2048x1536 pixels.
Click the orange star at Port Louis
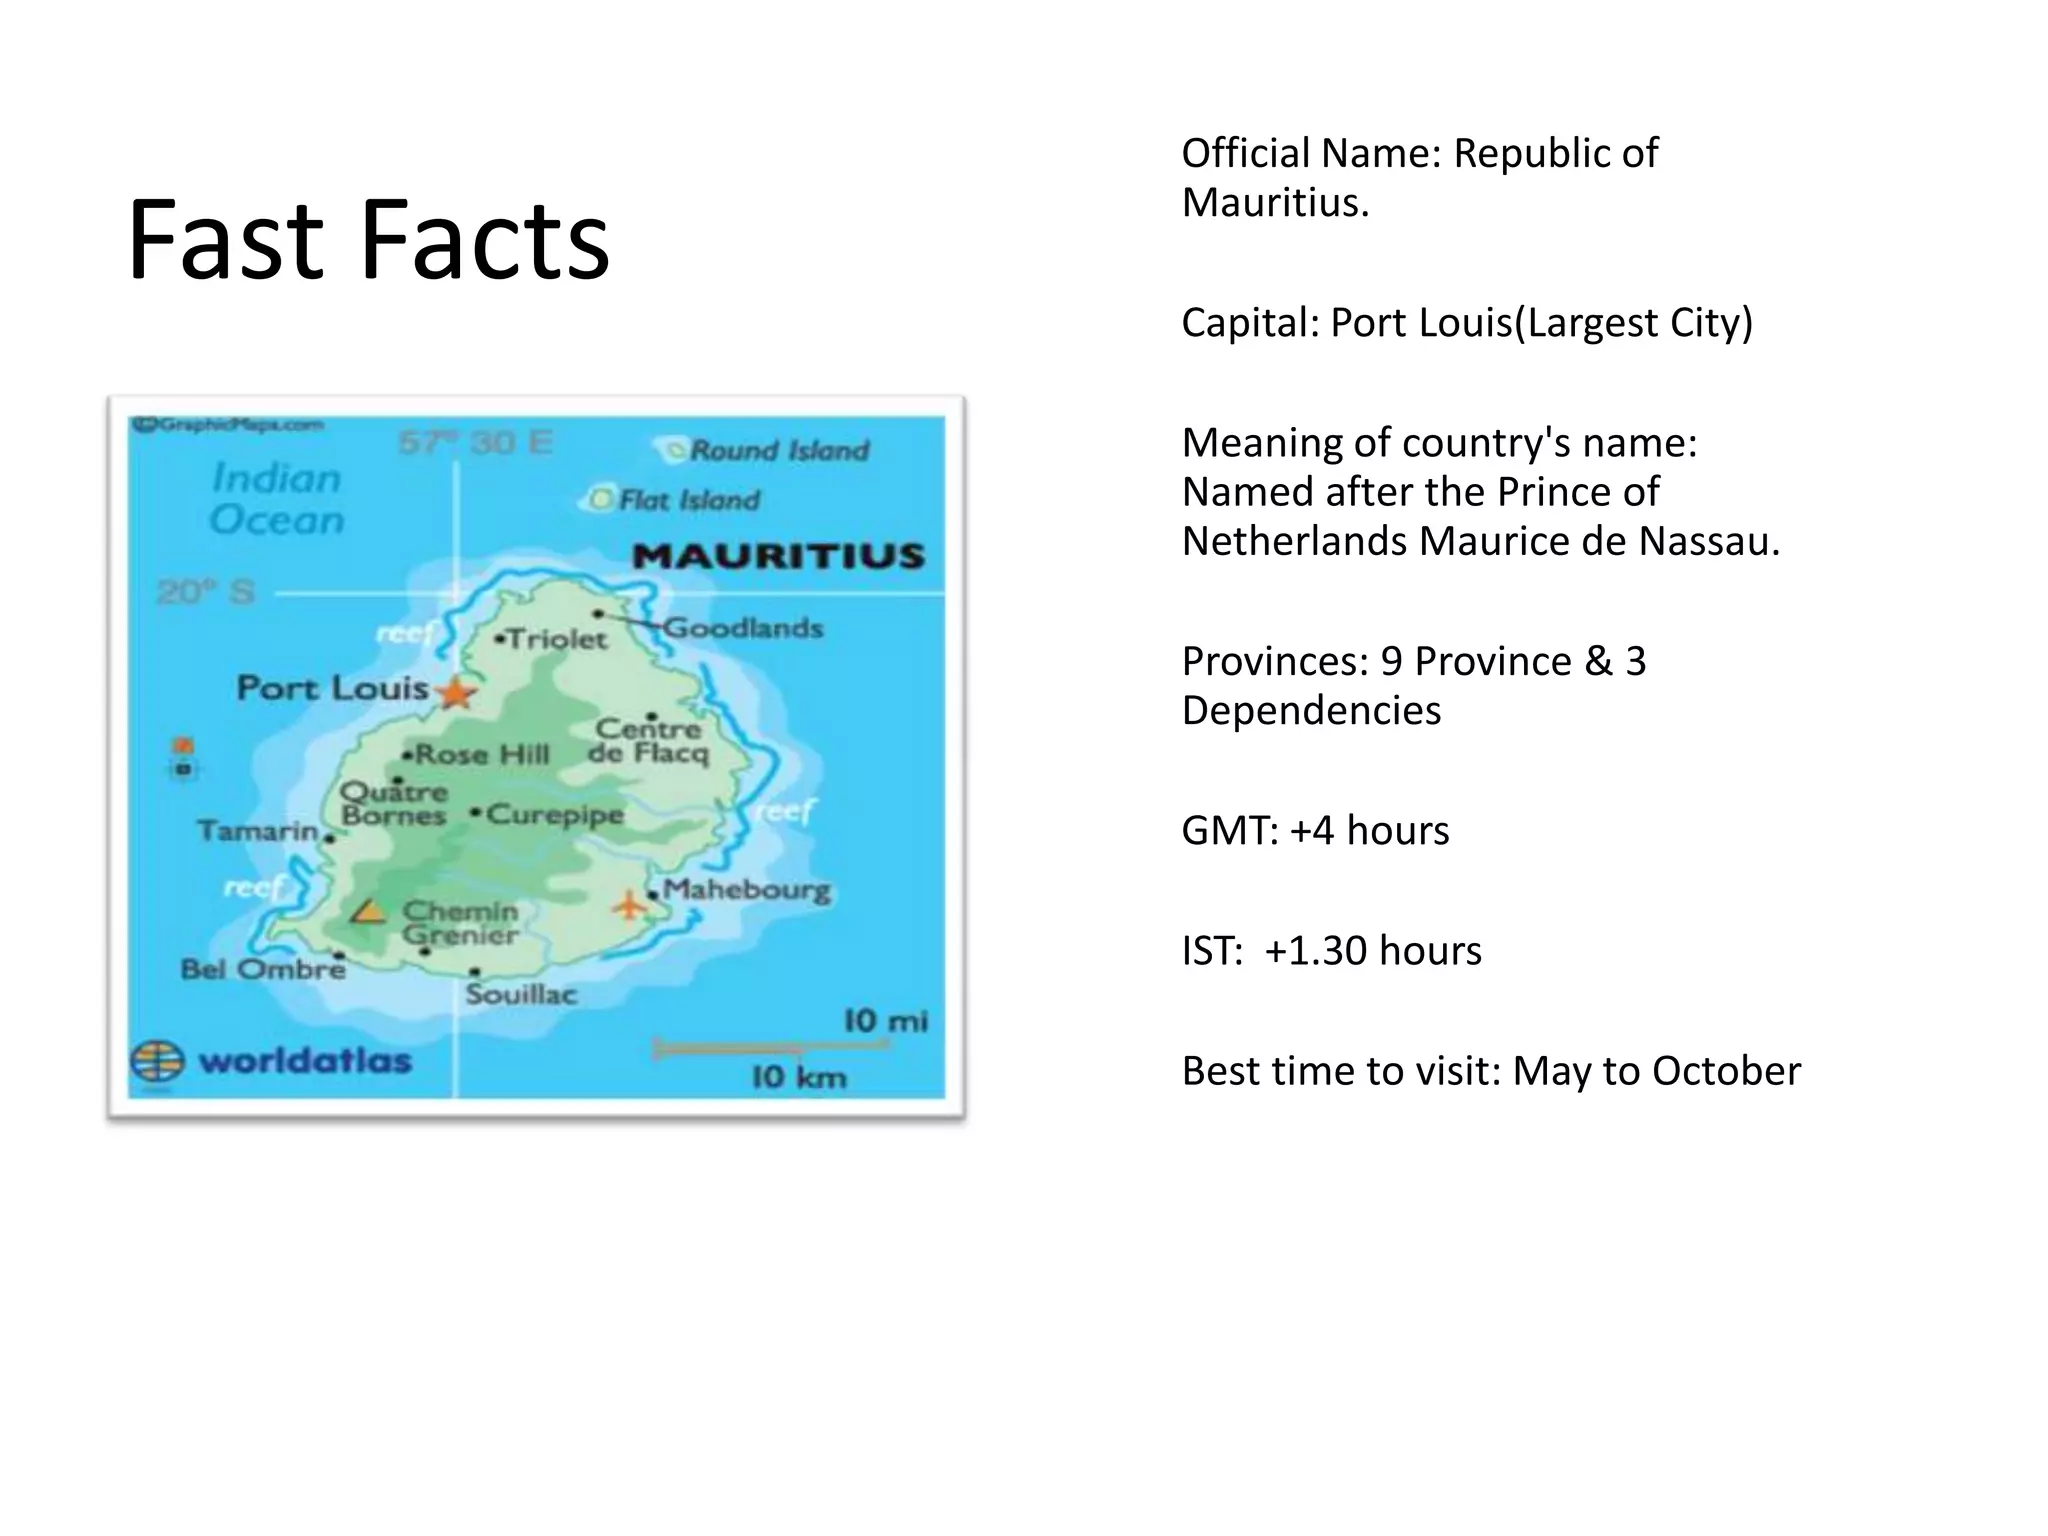[x=456, y=691]
